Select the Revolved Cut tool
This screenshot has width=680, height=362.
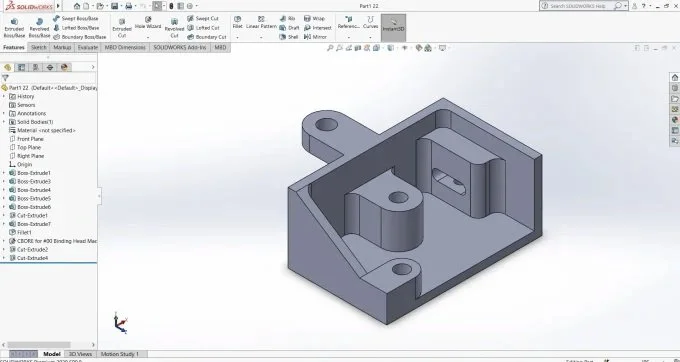coord(174,28)
